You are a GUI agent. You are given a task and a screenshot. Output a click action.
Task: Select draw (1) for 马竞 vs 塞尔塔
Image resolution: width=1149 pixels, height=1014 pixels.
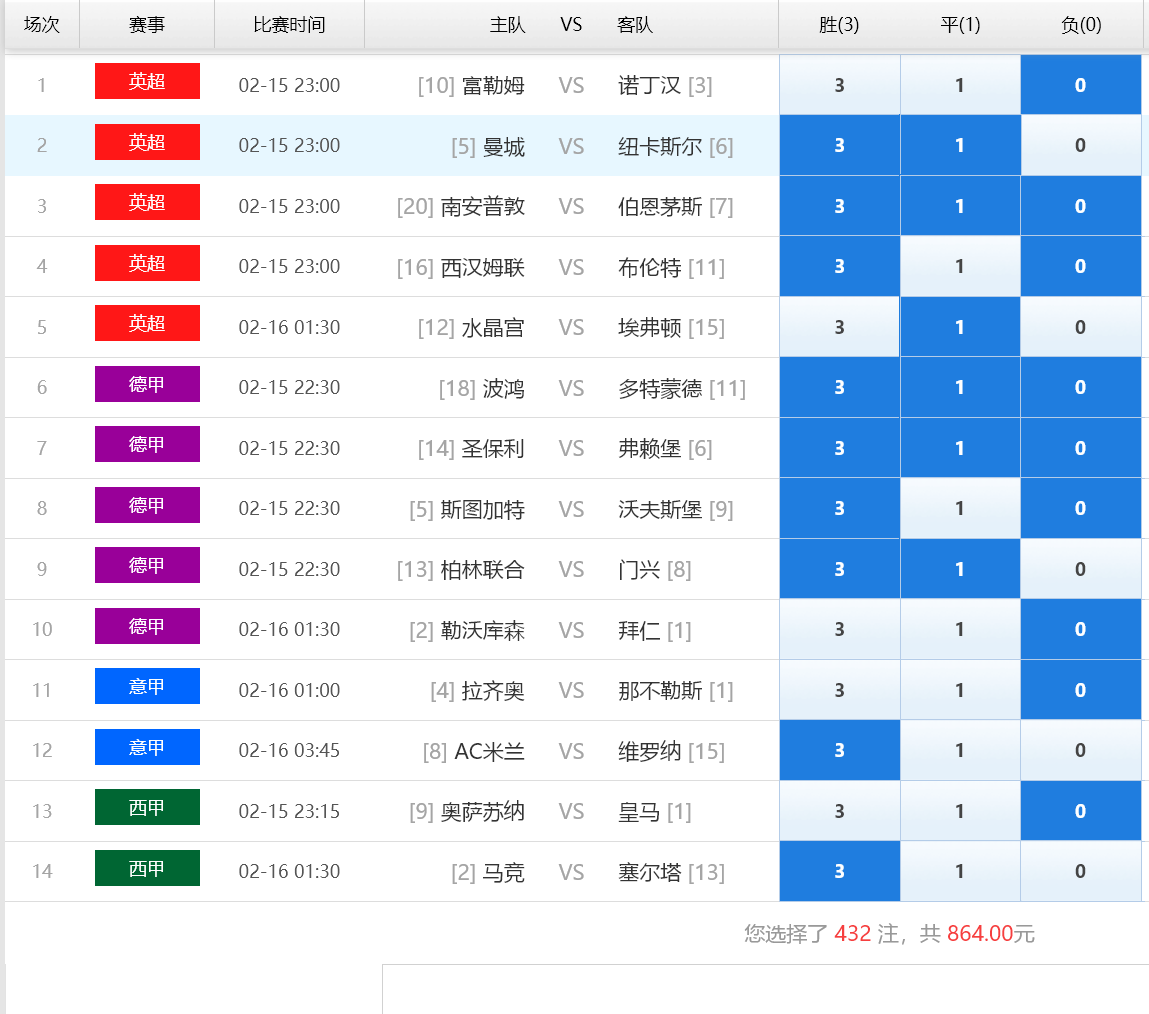click(960, 871)
